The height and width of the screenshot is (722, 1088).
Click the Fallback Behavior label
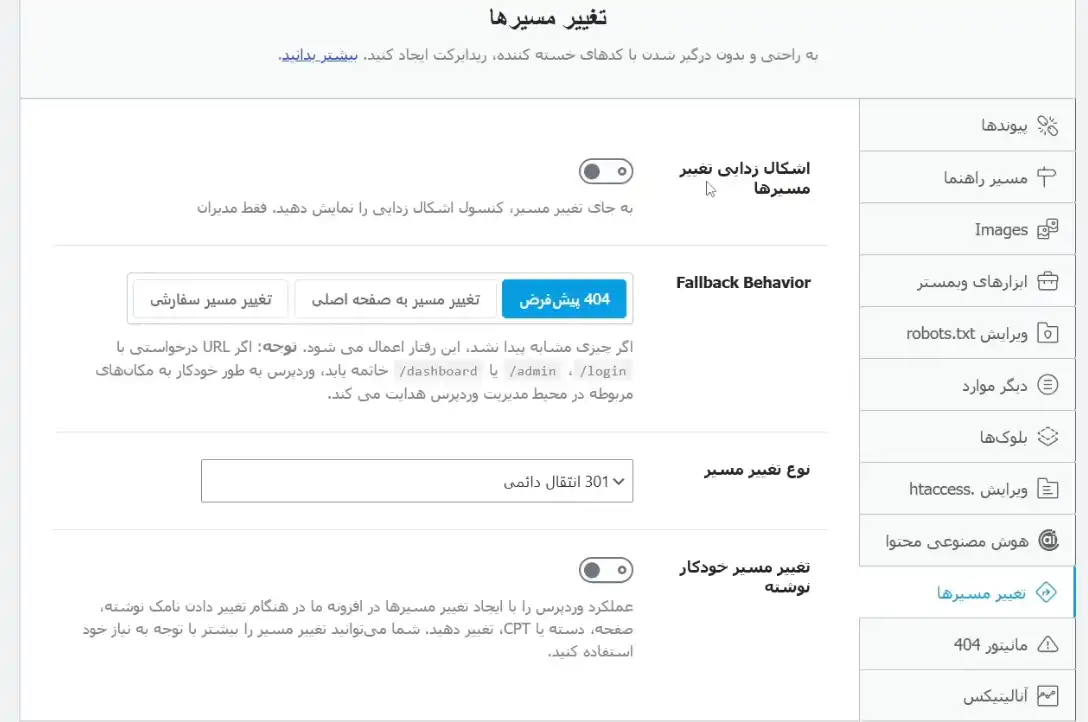point(743,282)
